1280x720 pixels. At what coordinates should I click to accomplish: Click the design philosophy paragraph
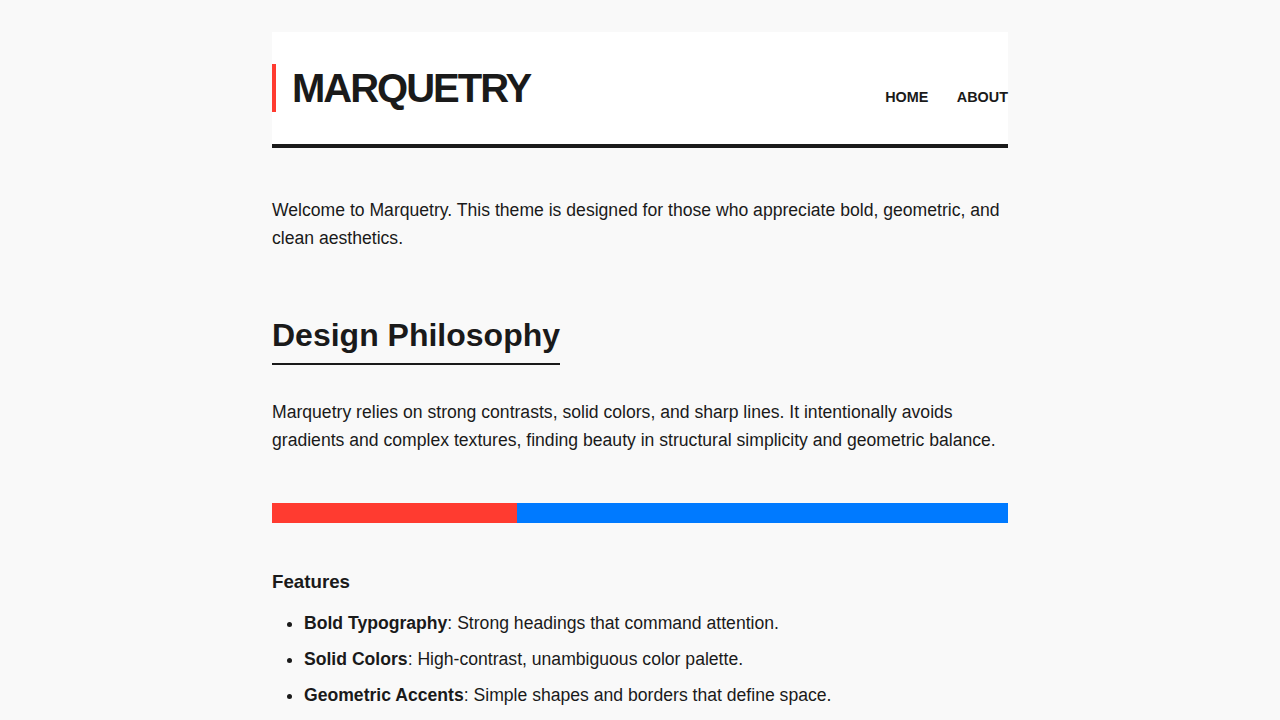633,425
